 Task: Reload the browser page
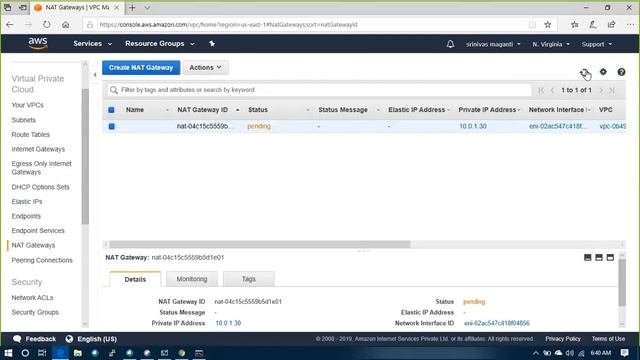(47, 24)
